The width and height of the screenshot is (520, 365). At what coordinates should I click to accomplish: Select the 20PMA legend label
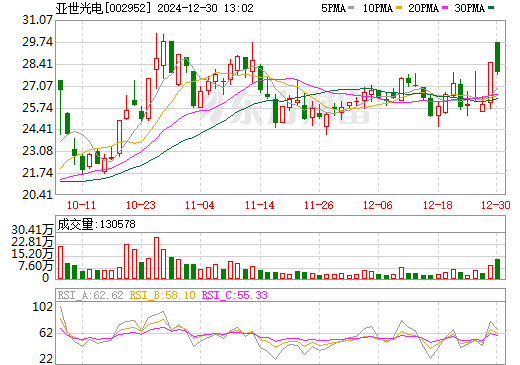(423, 8)
